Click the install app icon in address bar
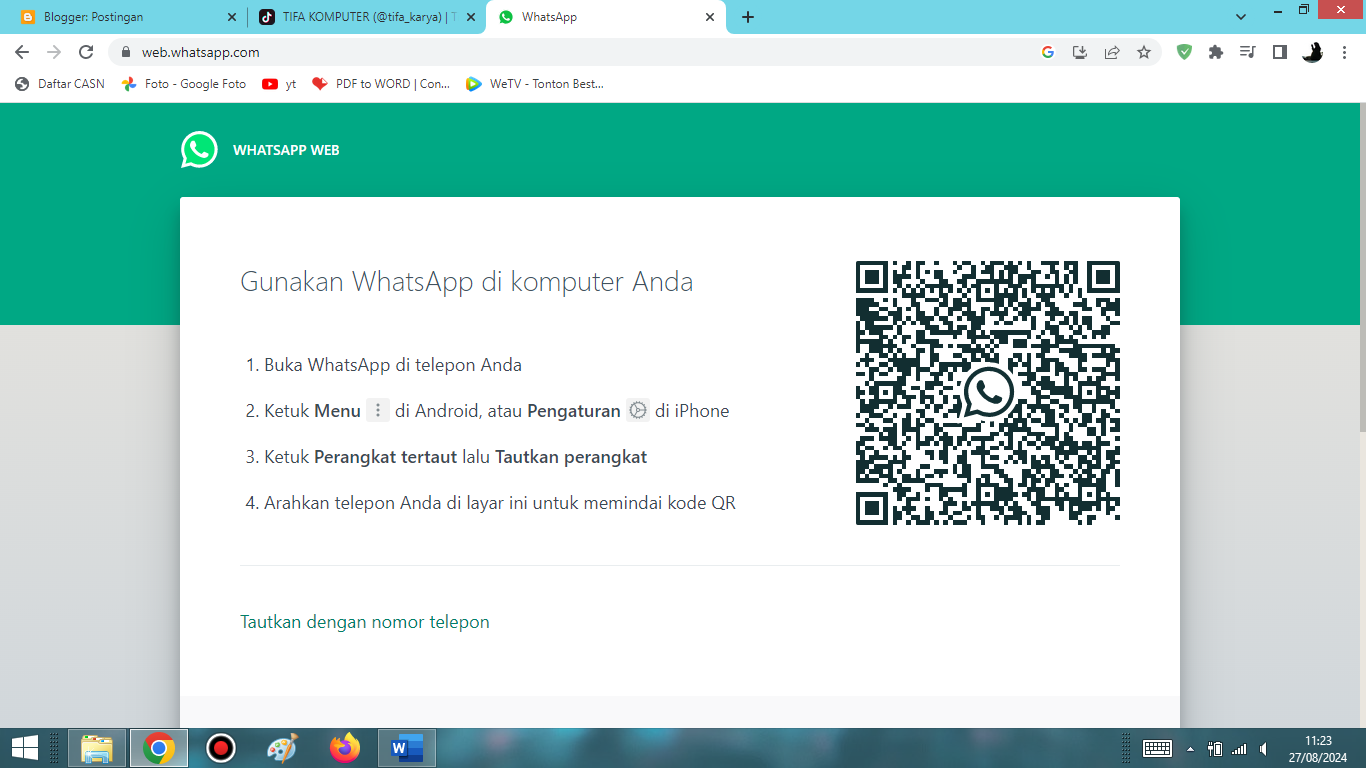The width and height of the screenshot is (1366, 768). click(1080, 52)
